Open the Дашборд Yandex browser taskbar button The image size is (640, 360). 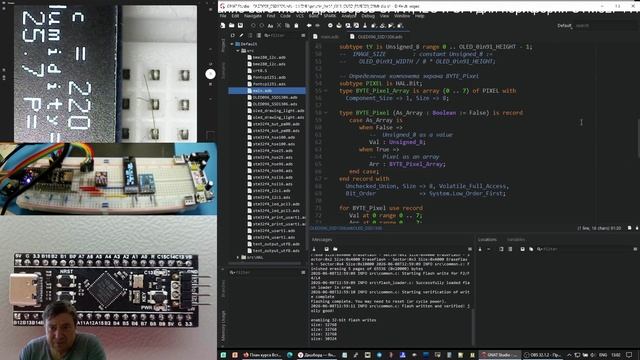coord(316,355)
